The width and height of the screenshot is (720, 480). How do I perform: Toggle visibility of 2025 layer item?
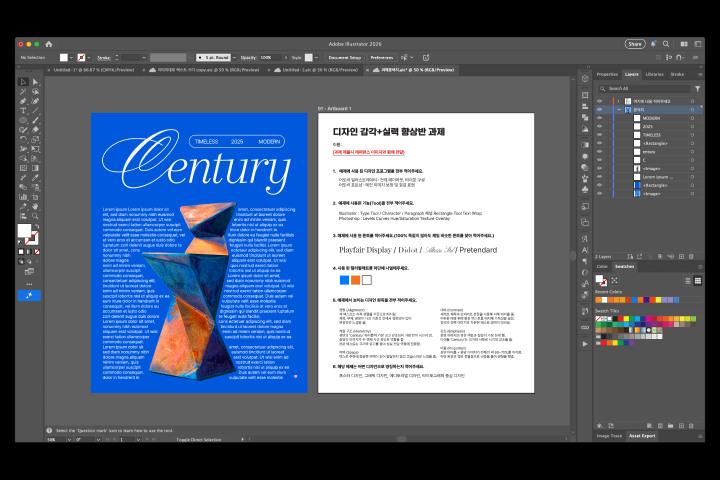tap(599, 126)
